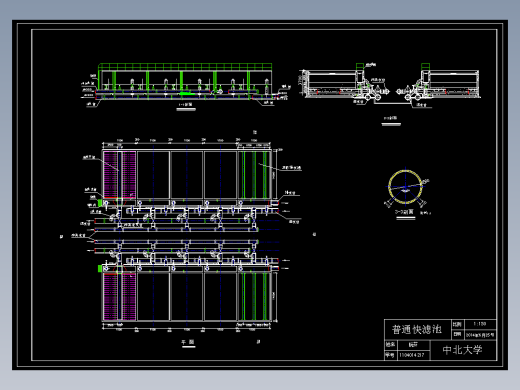Select the yellow circular pipe section

pyautogui.click(x=405, y=187)
